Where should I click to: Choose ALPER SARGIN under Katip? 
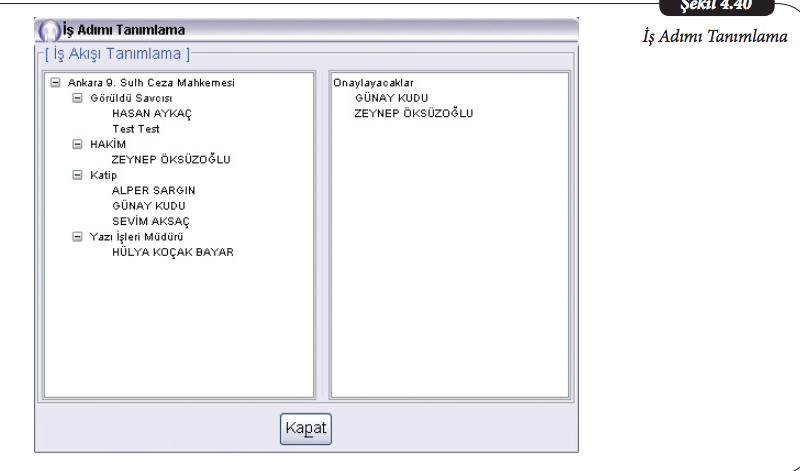coord(153,190)
